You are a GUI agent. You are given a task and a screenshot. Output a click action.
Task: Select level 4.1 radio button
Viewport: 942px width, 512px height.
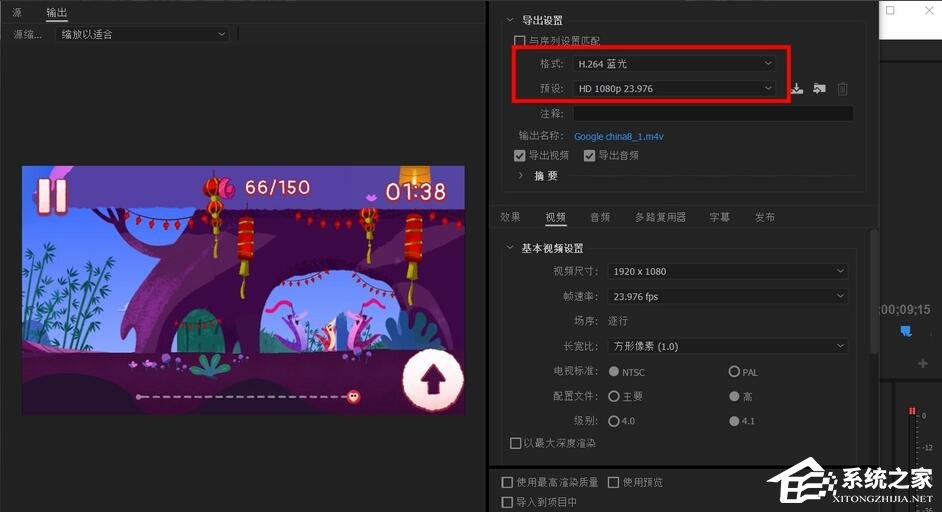pos(734,421)
